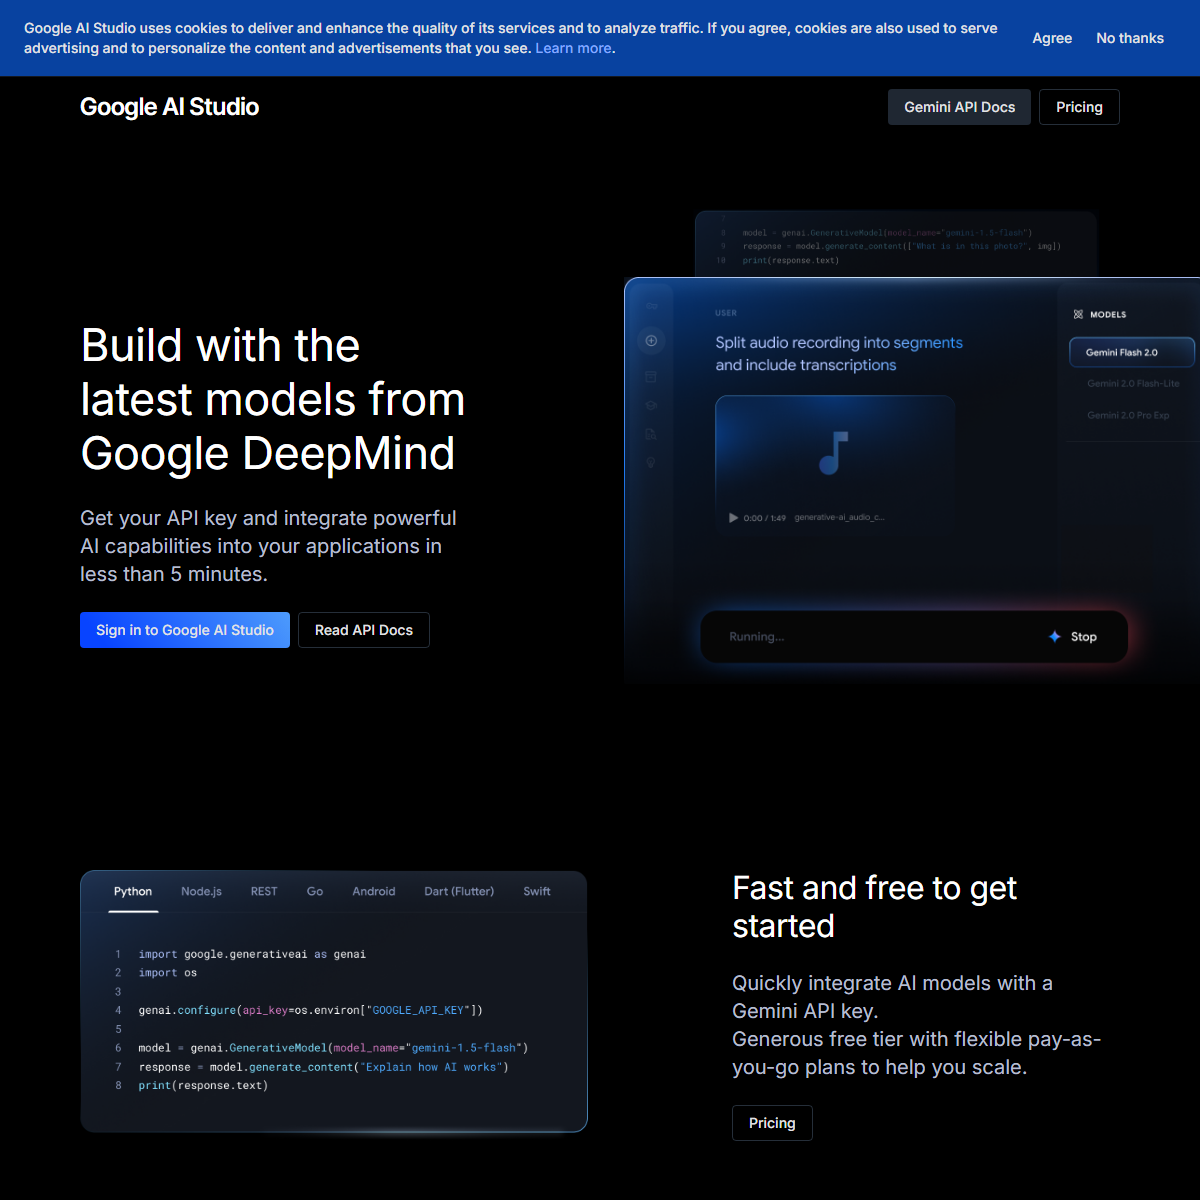
Task: Click the Read API Docs button
Action: point(364,630)
